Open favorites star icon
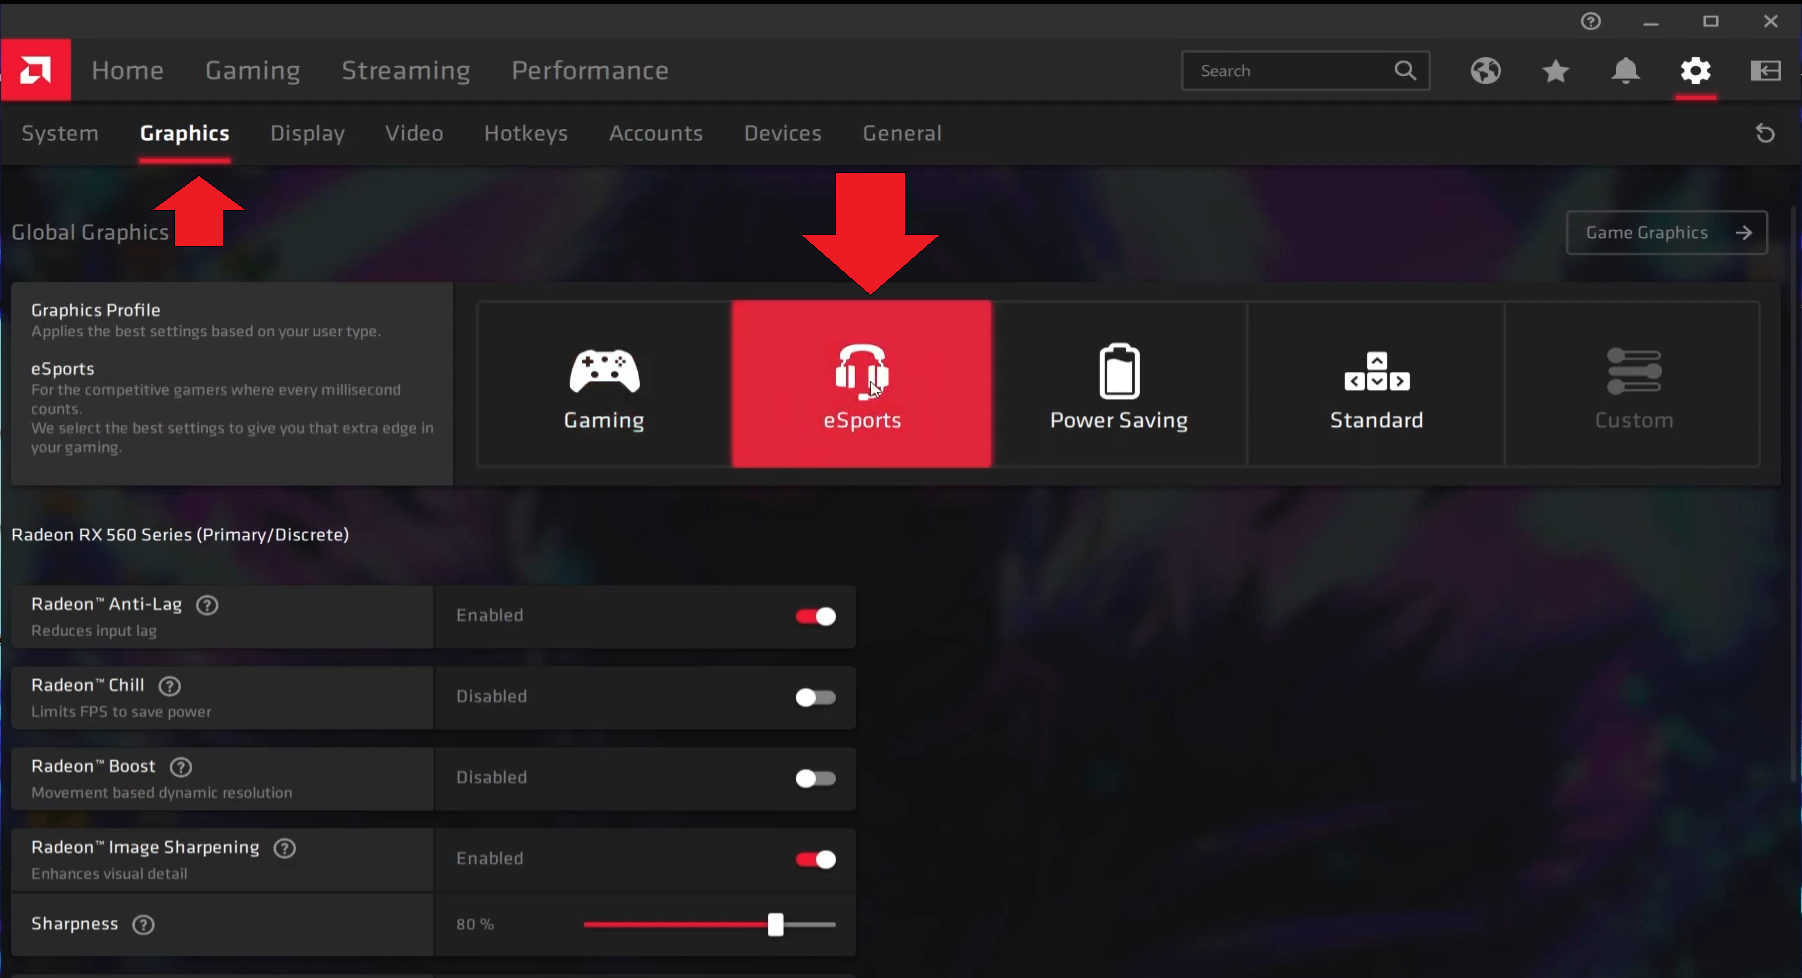This screenshot has width=1802, height=978. (x=1555, y=71)
